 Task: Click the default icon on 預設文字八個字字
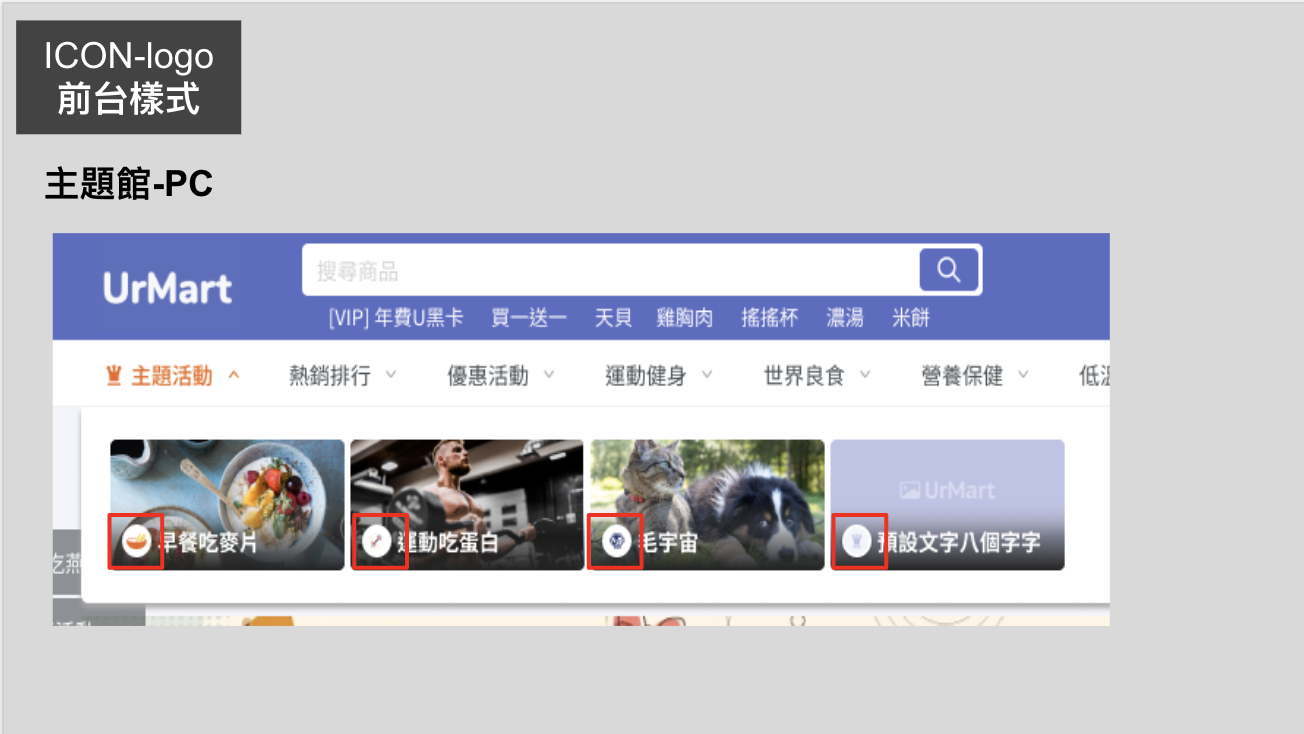pyautogui.click(x=856, y=542)
